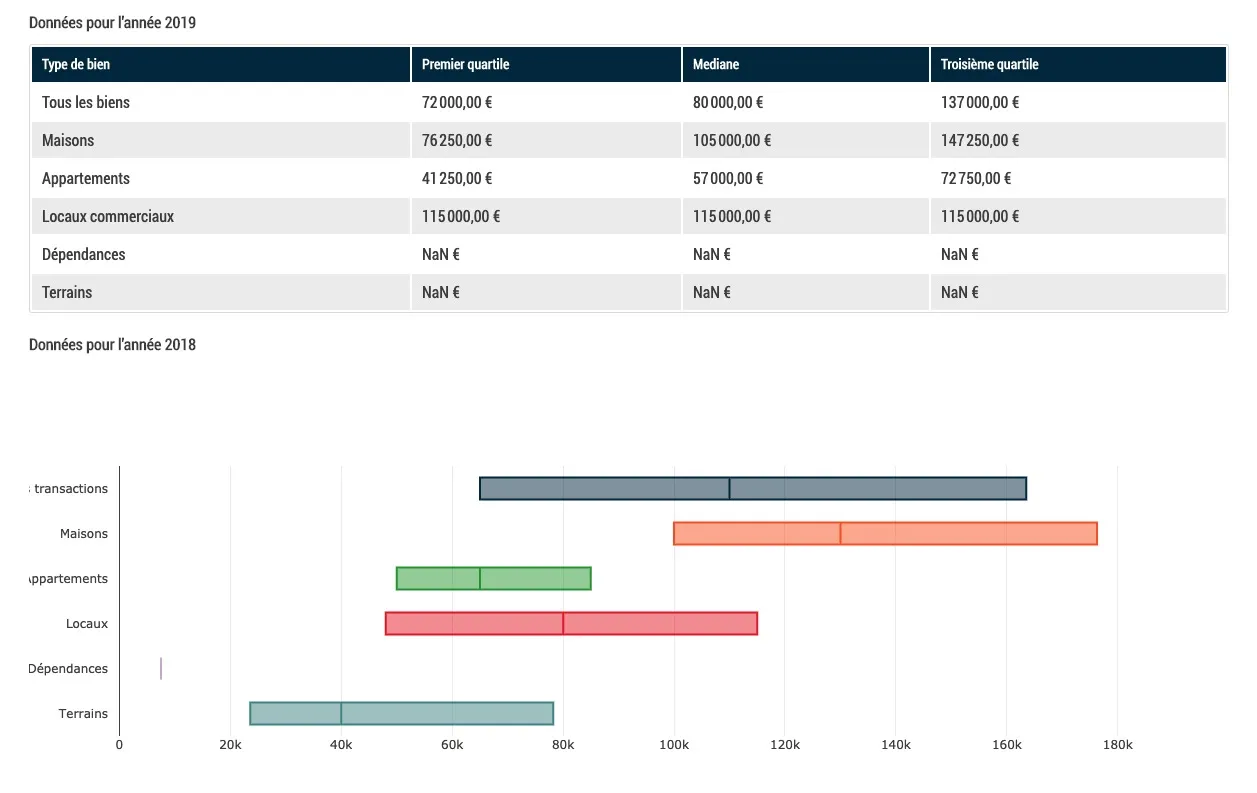Select the "180k" x-axis tick label
This screenshot has height=793, width=1257.
(1117, 745)
